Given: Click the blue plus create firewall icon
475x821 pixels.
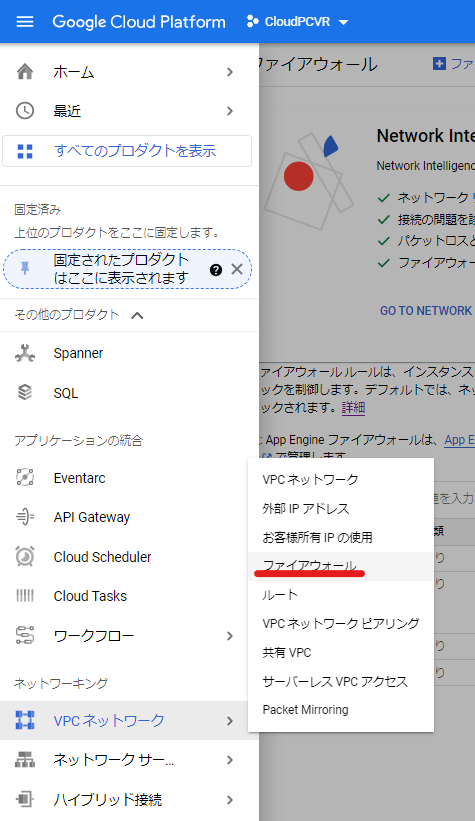Looking at the screenshot, I should (439, 63).
